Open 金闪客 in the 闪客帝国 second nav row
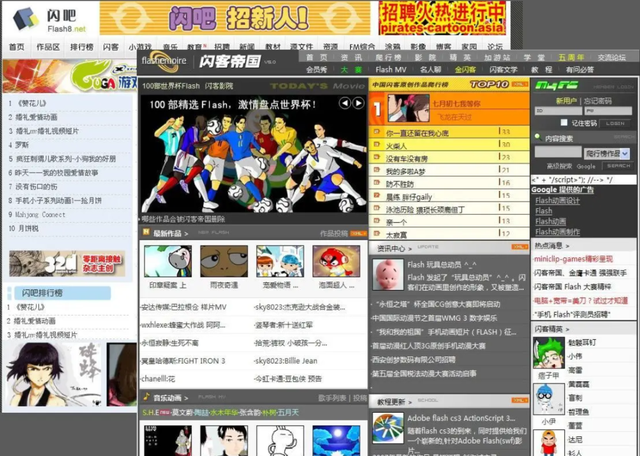Image resolution: width=640 pixels, height=456 pixels. coord(465,69)
